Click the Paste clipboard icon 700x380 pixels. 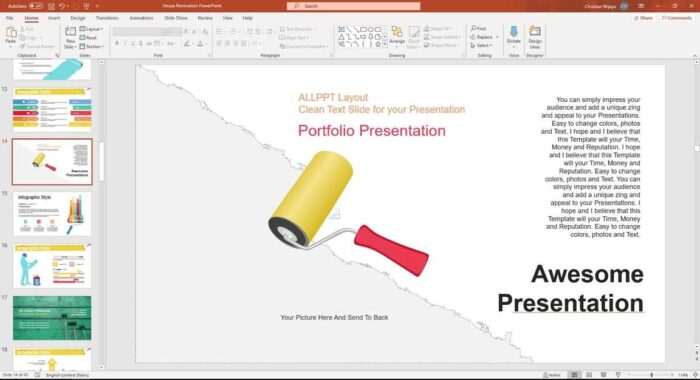pyautogui.click(x=11, y=36)
